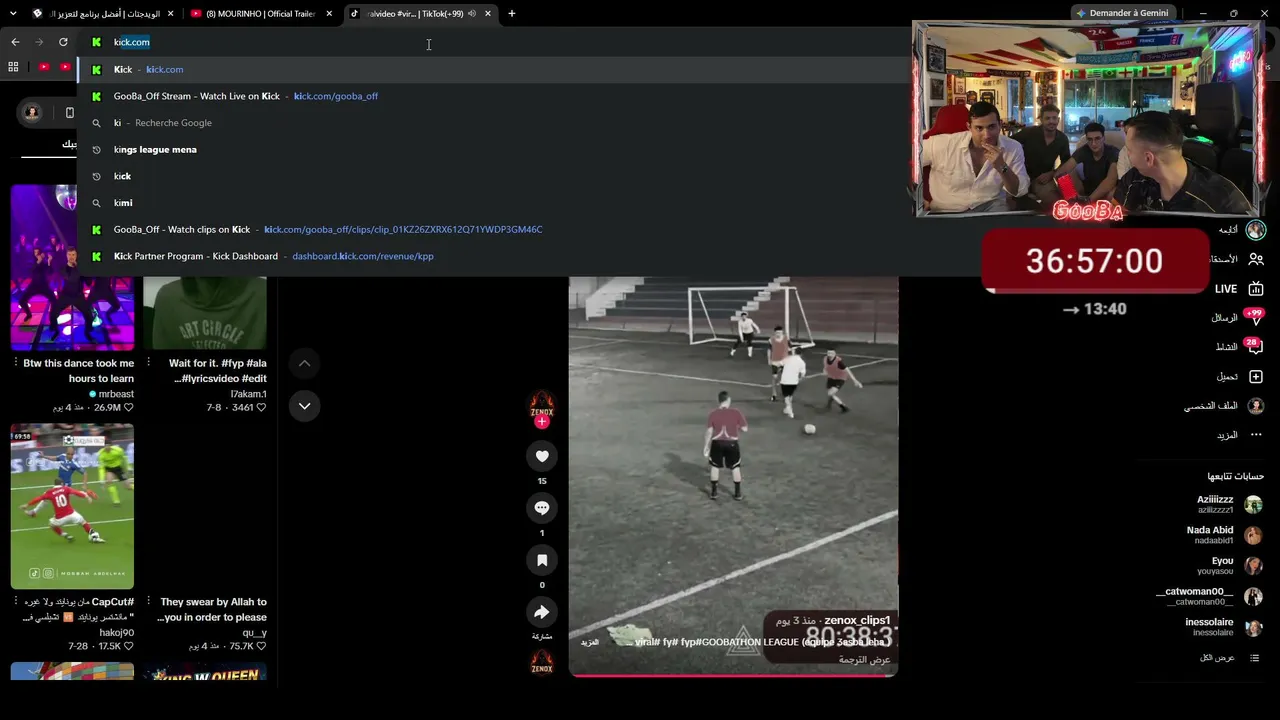Open options for 'They swear by Allah' video
This screenshot has width=1280, height=720.
point(147,602)
